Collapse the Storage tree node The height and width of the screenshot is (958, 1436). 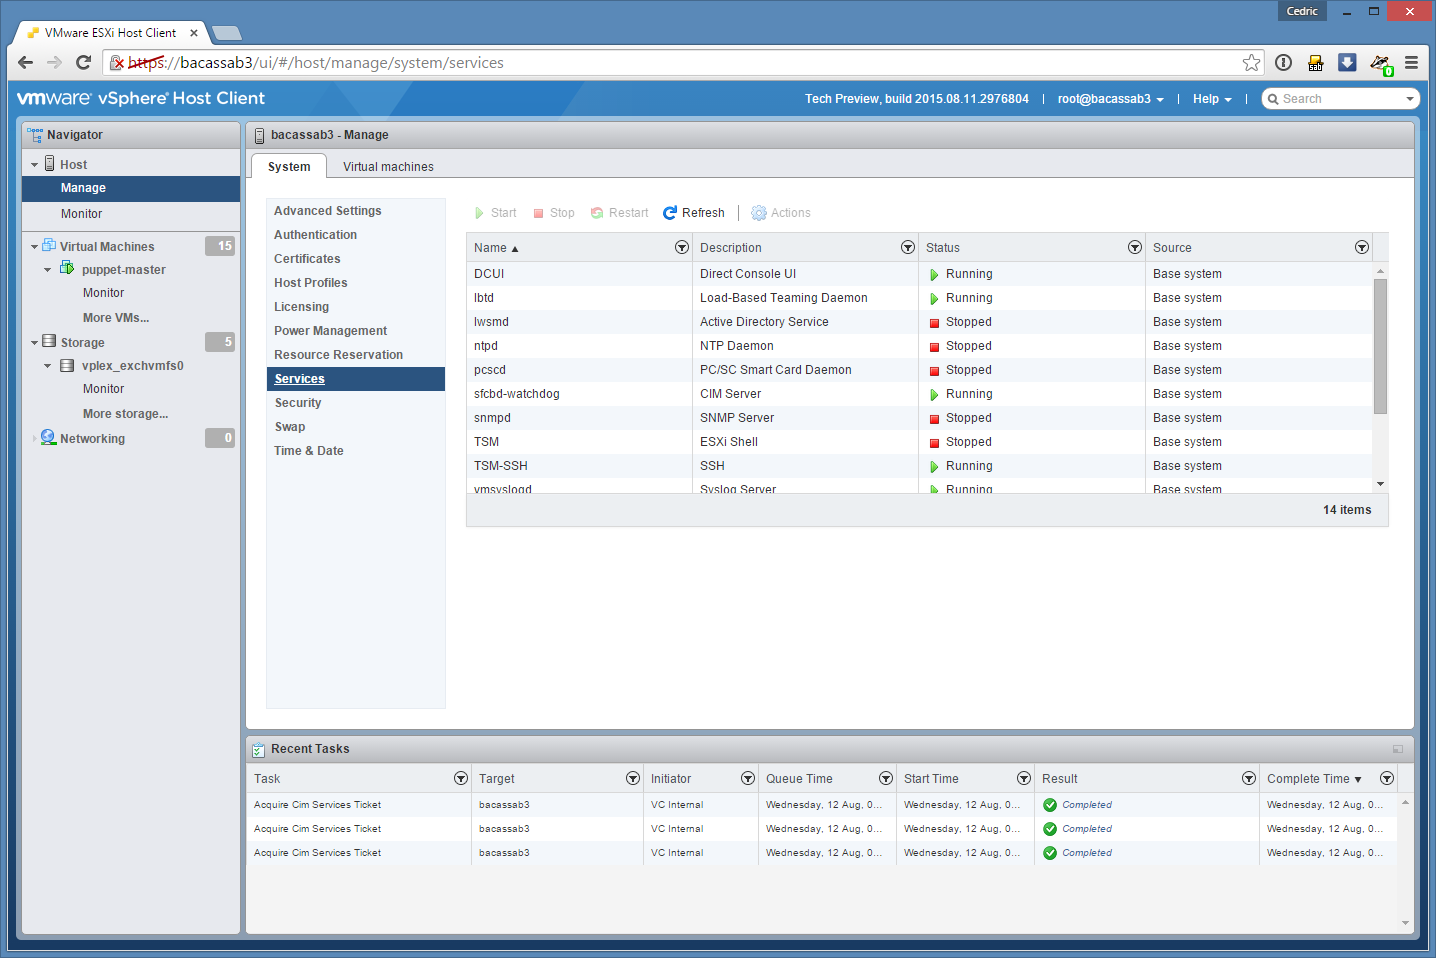click(x=34, y=343)
